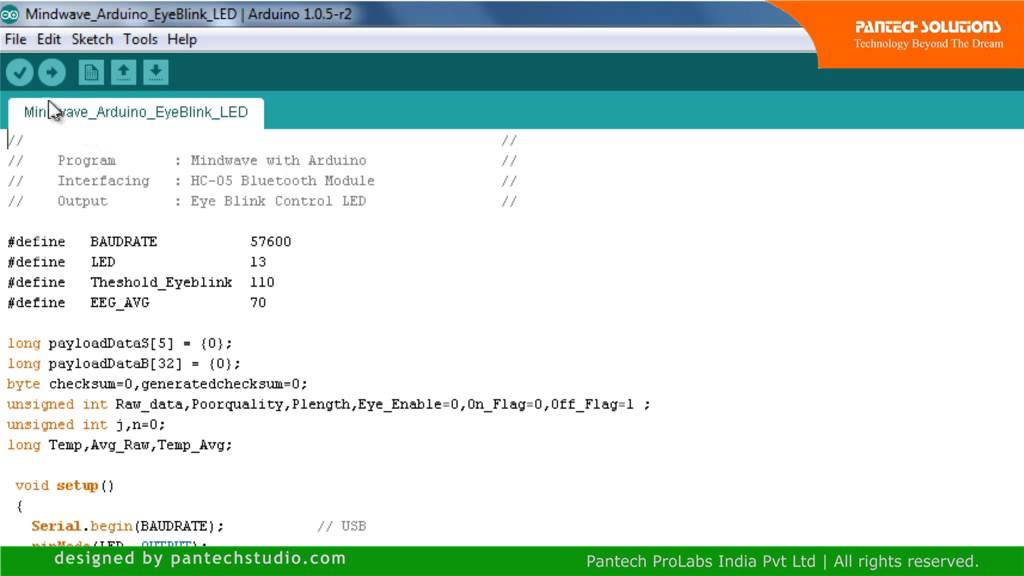This screenshot has width=1024, height=576.
Task: Click the Arduino logo in title bar
Action: [x=10, y=14]
